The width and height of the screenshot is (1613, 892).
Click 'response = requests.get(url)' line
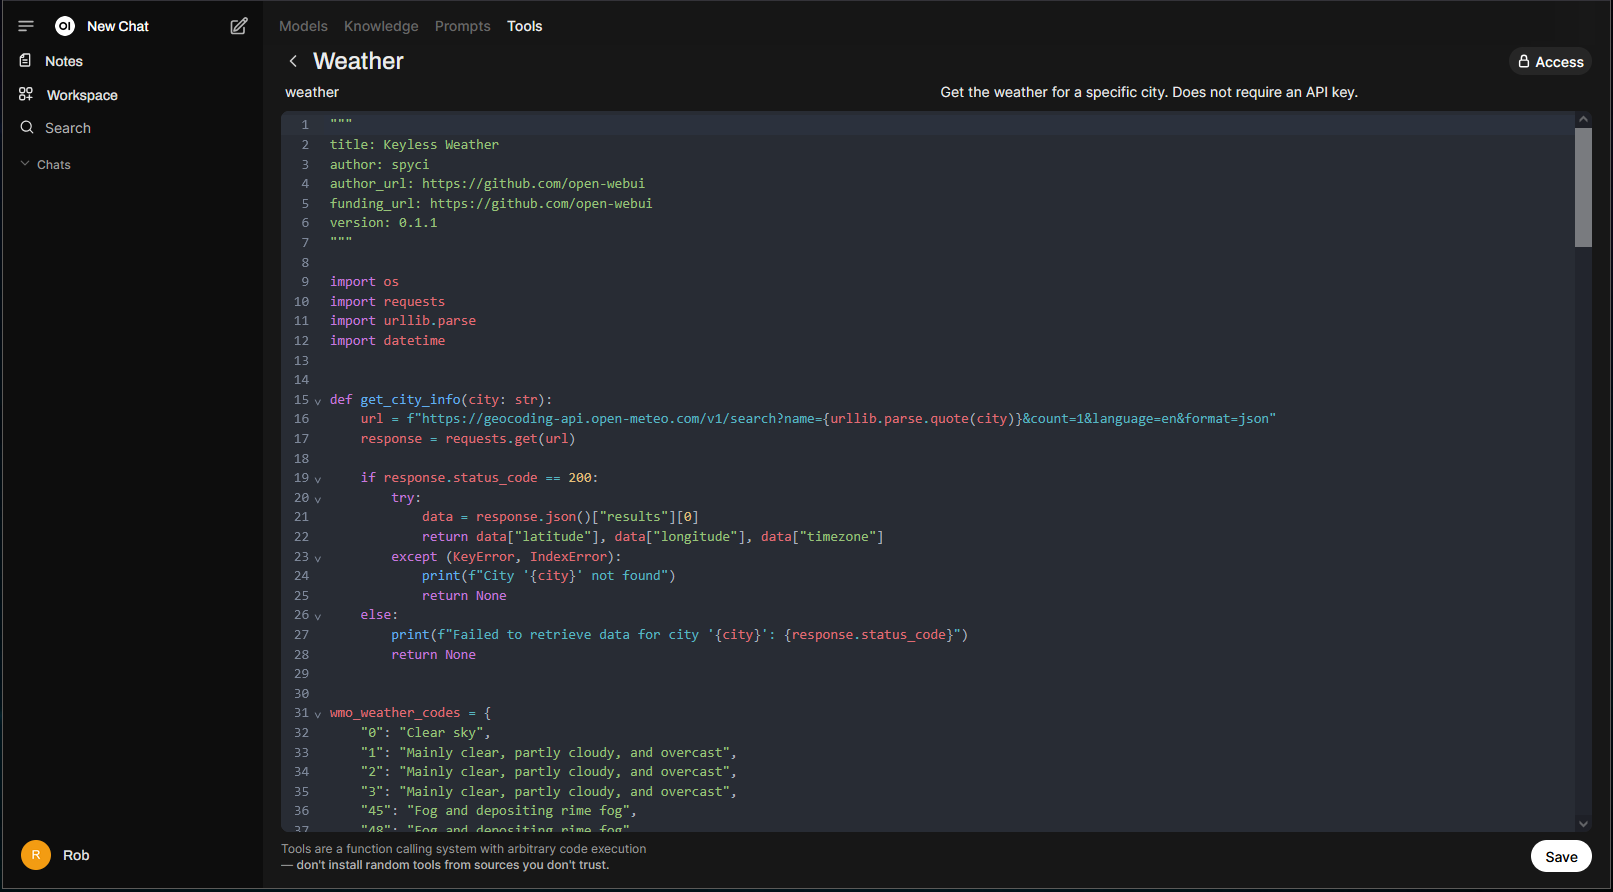pyautogui.click(x=468, y=438)
